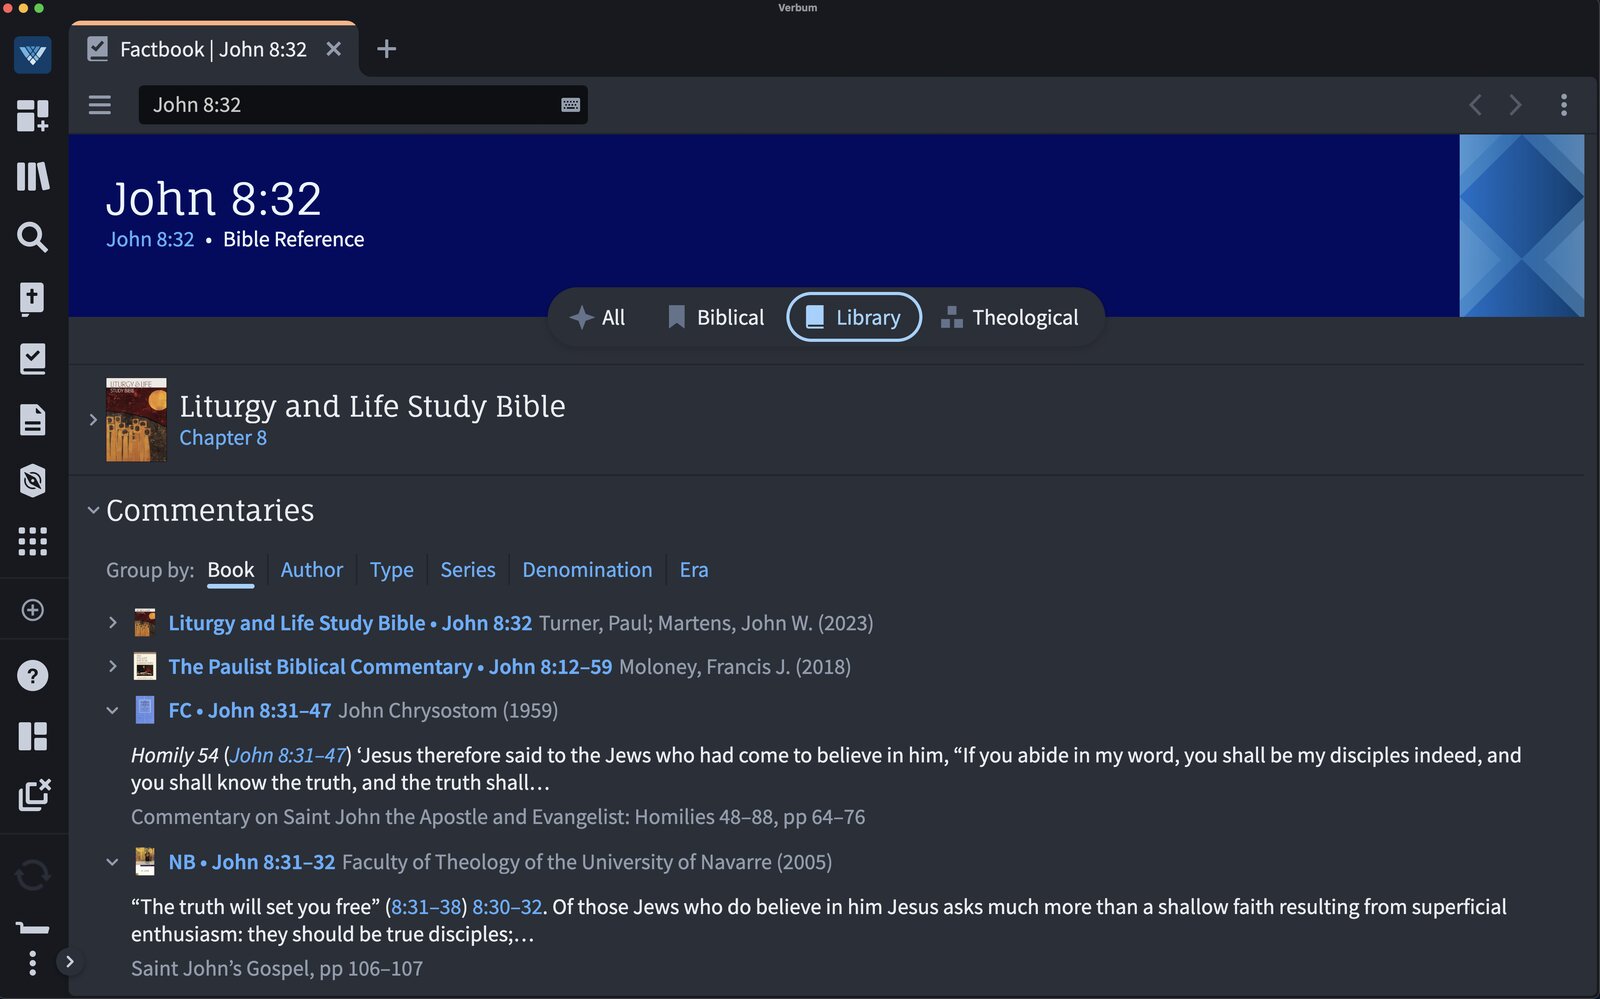Switch results filter to Biblical

tap(714, 317)
